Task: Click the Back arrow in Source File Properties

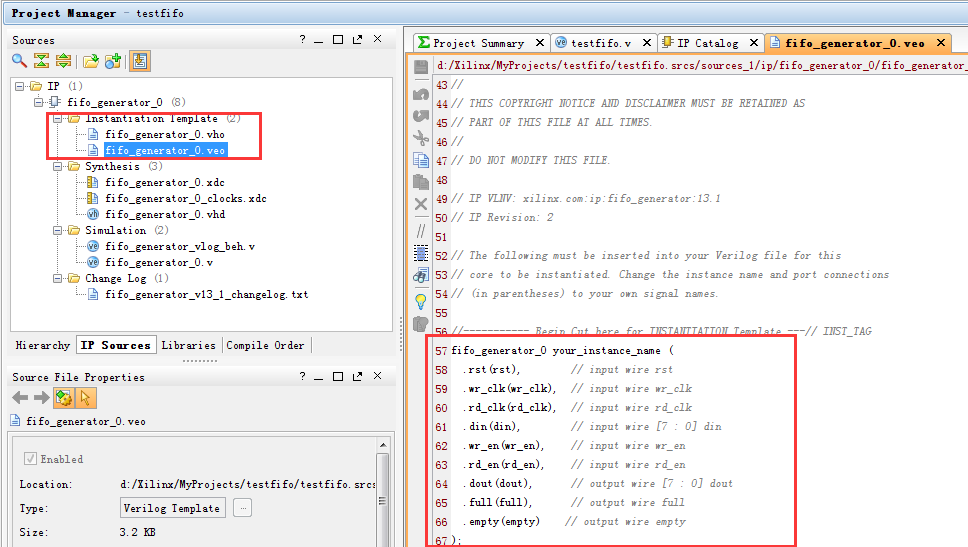Action: 20,398
